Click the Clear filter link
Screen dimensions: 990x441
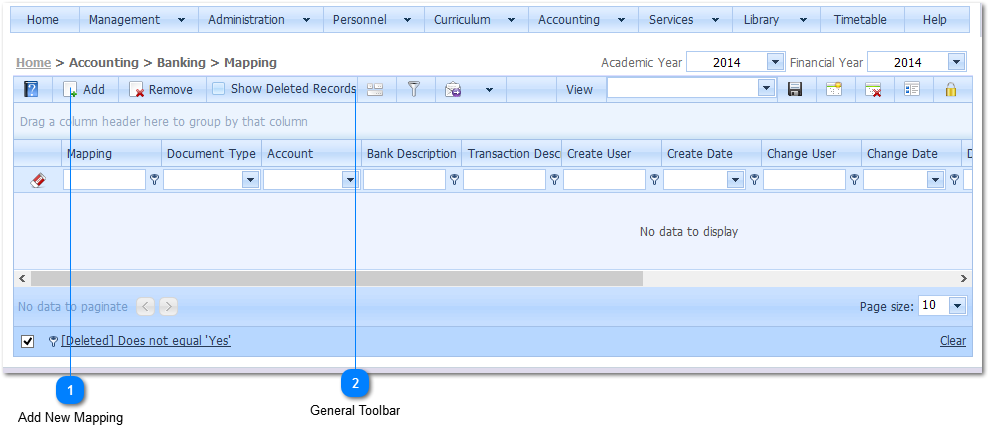(952, 341)
